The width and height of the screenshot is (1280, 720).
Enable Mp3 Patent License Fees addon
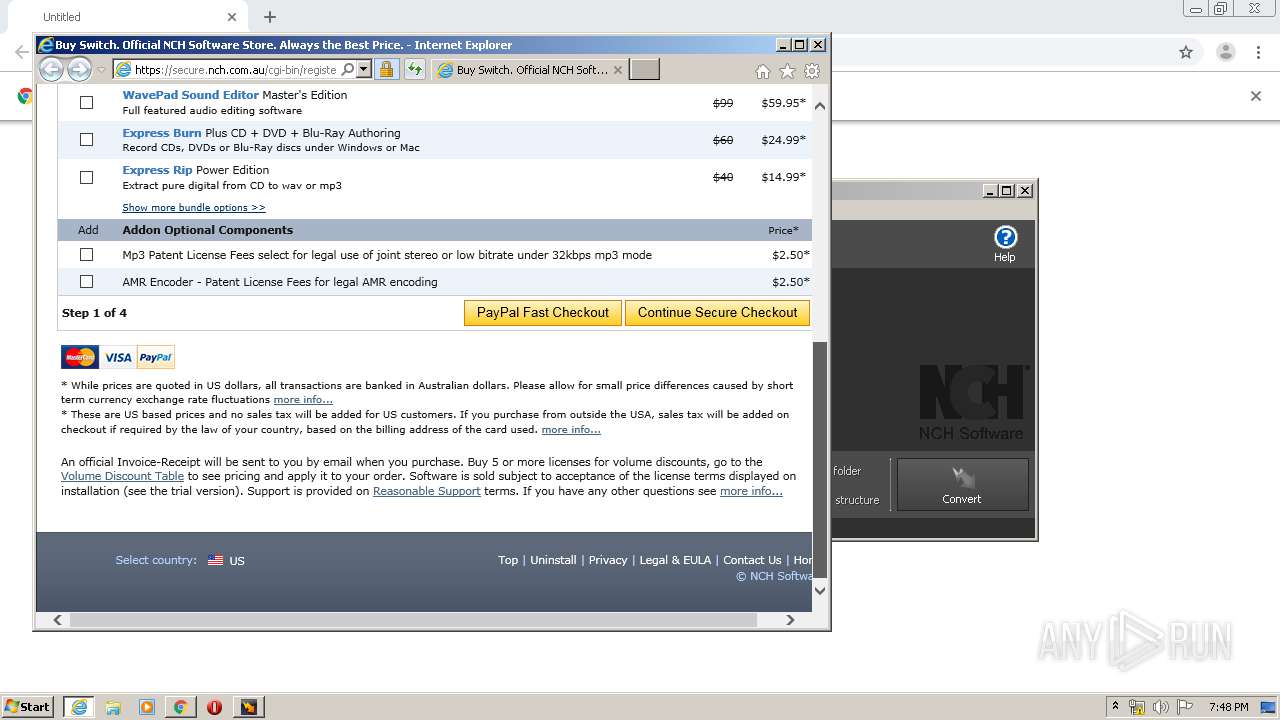point(86,255)
